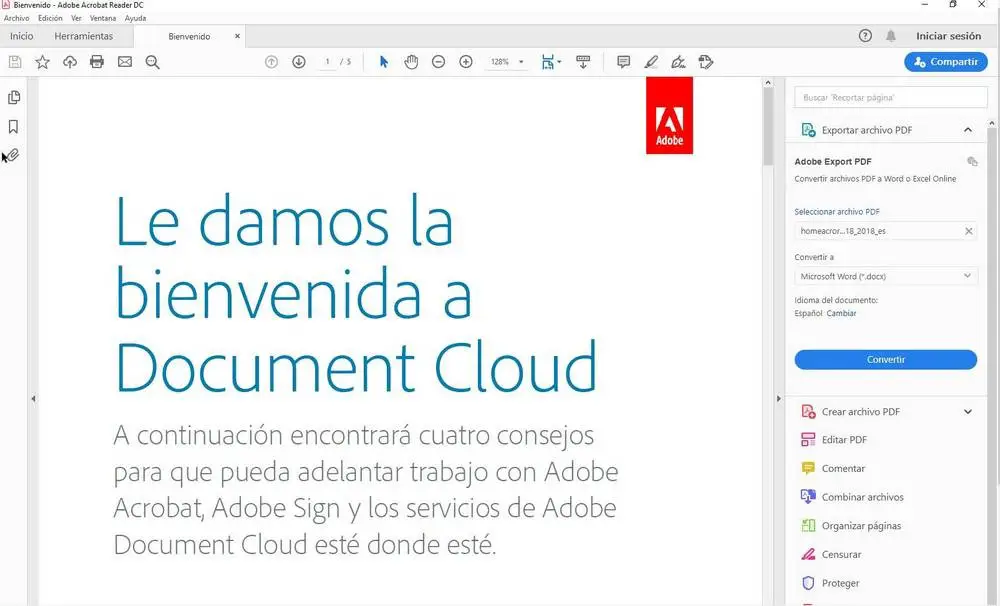Select the Bienvenido document tab
The width and height of the screenshot is (1000, 606).
(189, 36)
